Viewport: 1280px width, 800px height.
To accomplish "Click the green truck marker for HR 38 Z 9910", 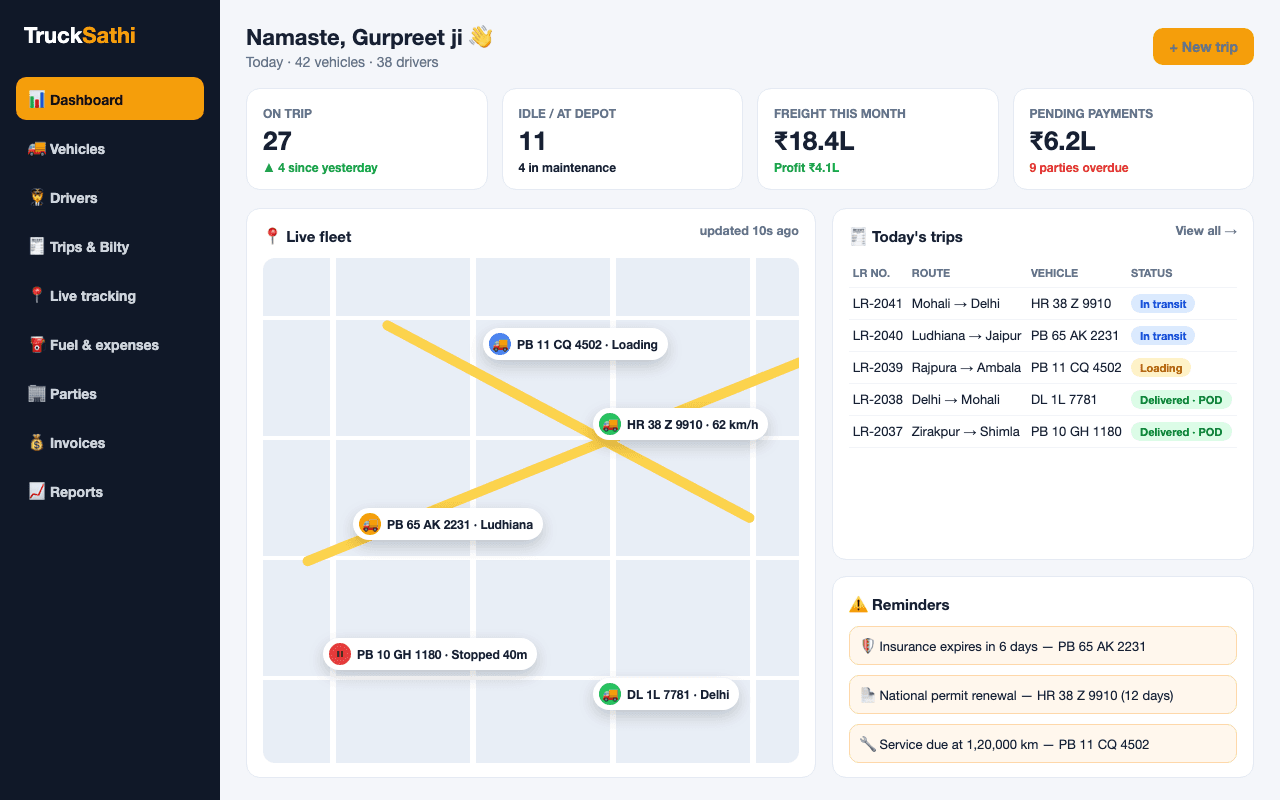I will point(610,424).
